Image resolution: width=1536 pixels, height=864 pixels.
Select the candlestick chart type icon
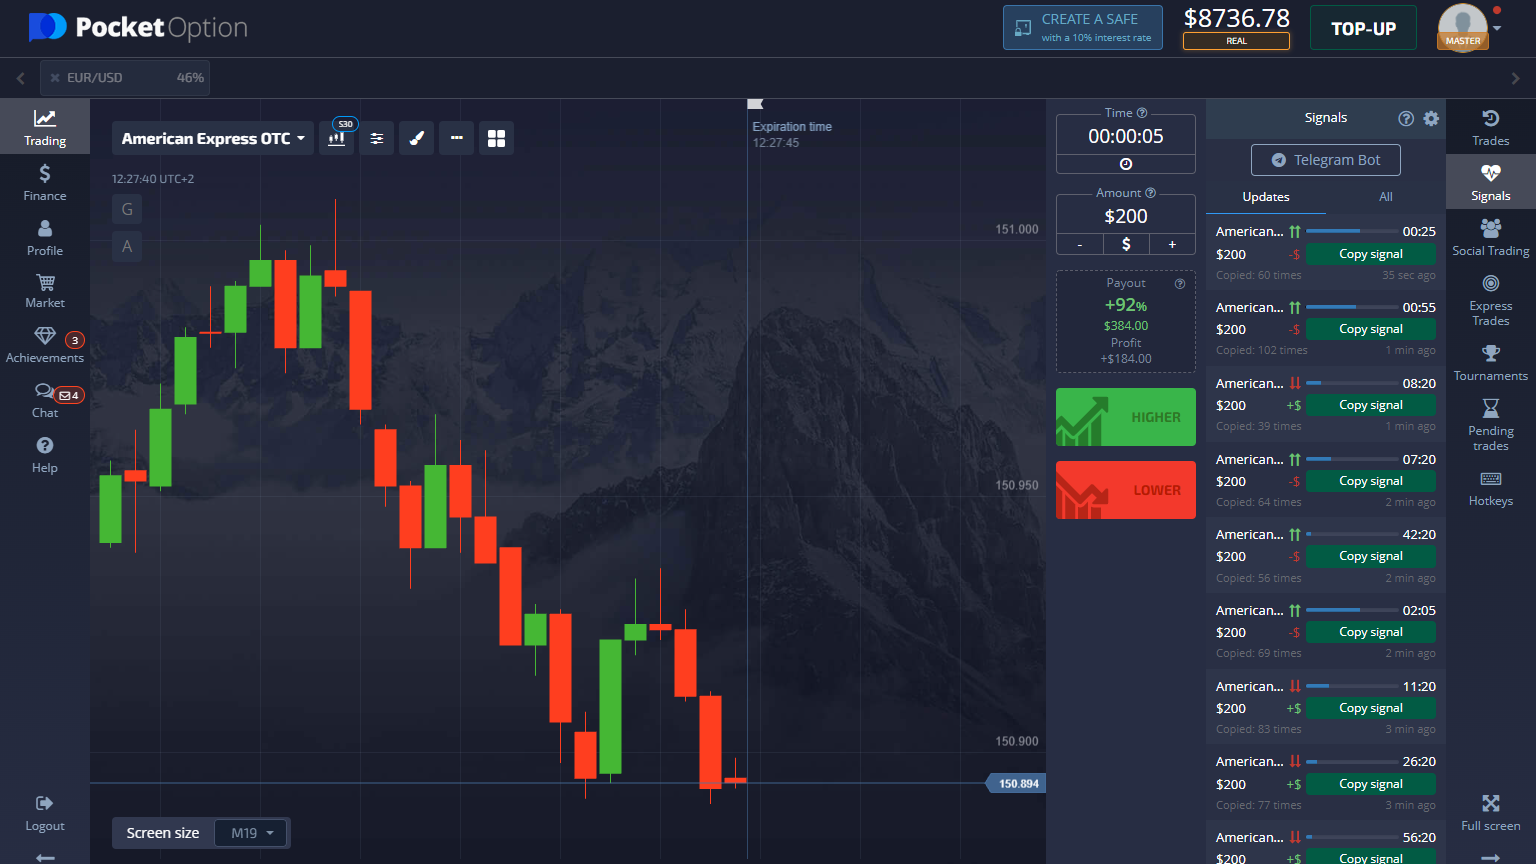336,138
